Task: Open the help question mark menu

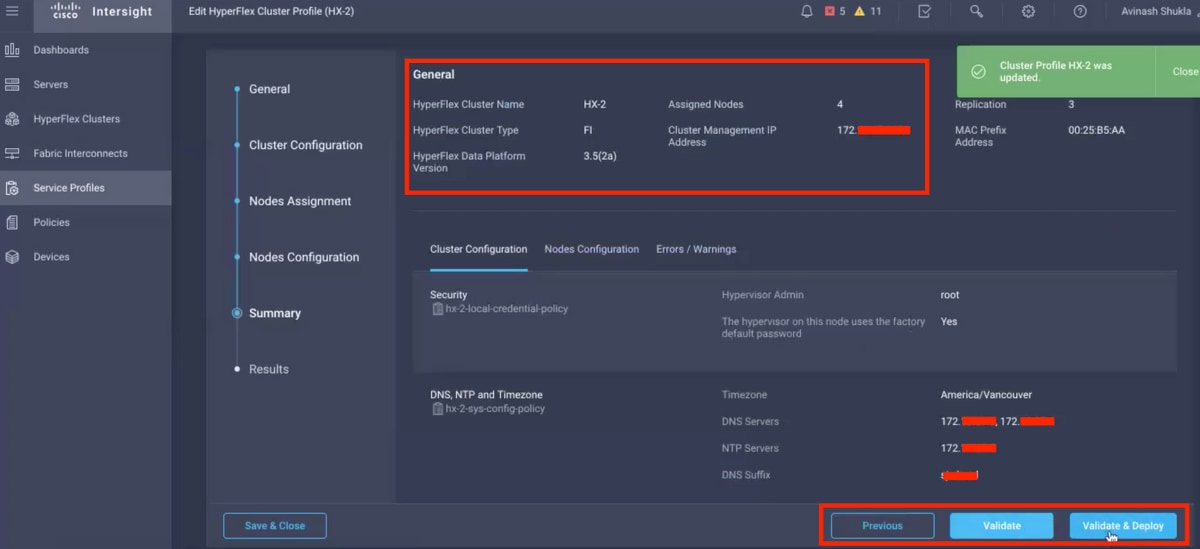Action: [1080, 11]
